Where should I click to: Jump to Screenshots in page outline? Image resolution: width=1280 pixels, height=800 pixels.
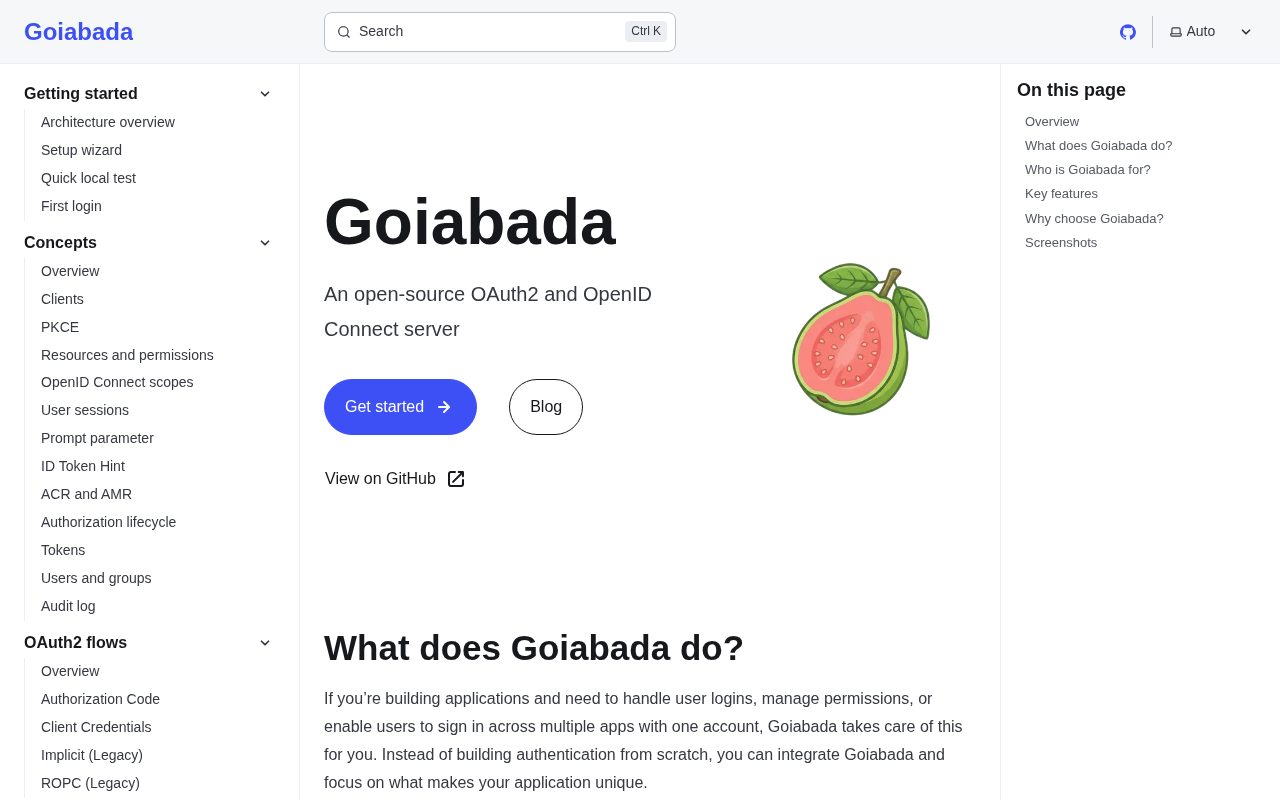tap(1061, 243)
